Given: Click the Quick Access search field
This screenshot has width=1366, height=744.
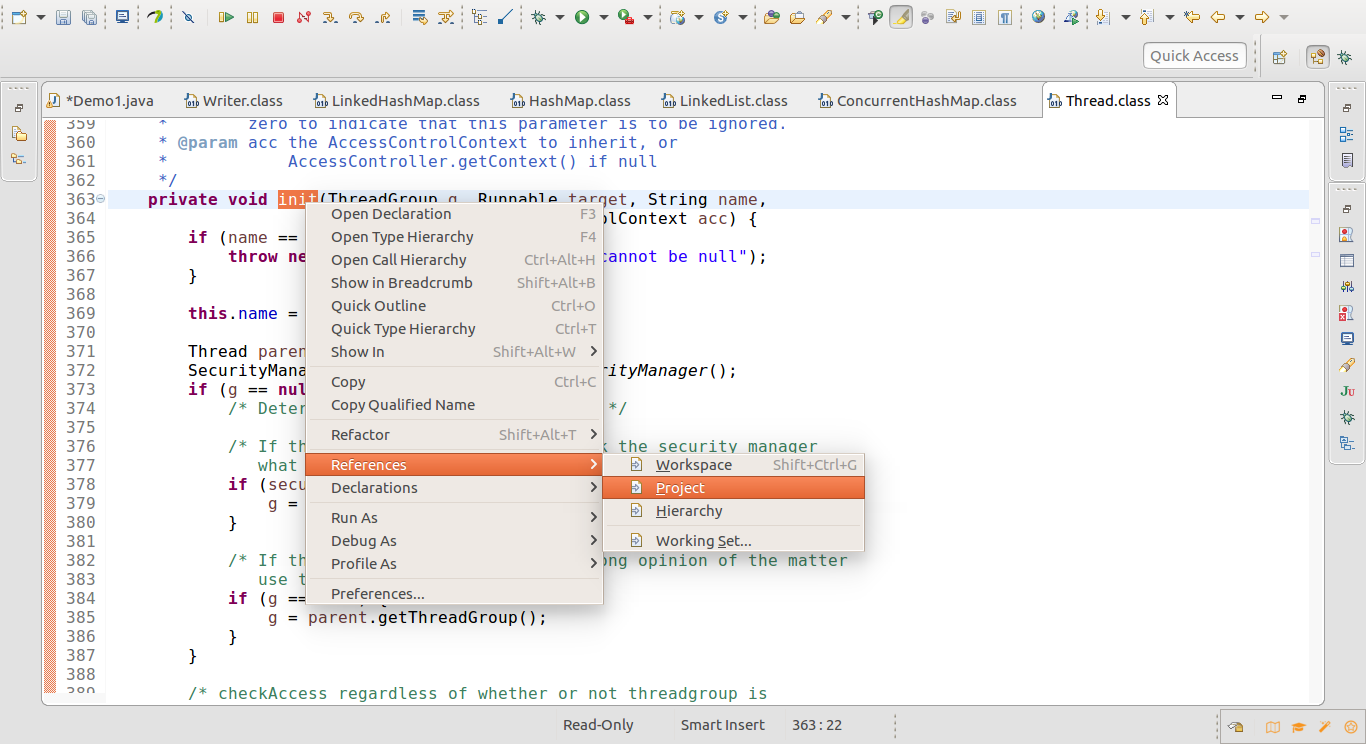Looking at the screenshot, I should point(1194,56).
